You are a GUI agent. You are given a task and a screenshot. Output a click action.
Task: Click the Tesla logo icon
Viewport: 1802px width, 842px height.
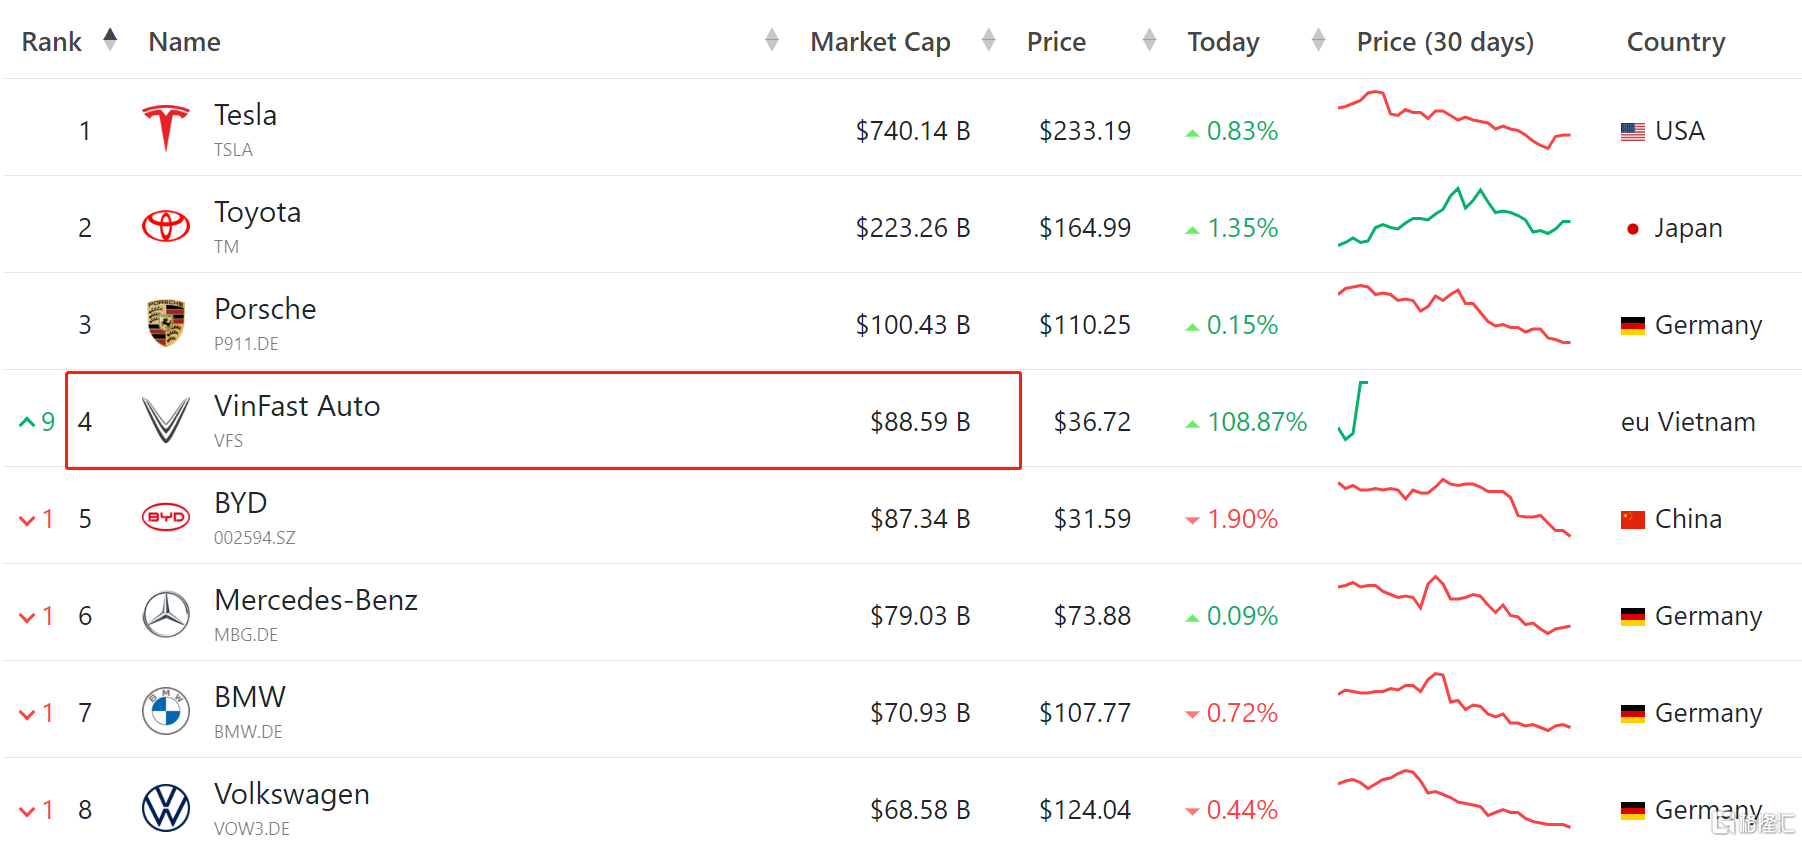(x=166, y=128)
